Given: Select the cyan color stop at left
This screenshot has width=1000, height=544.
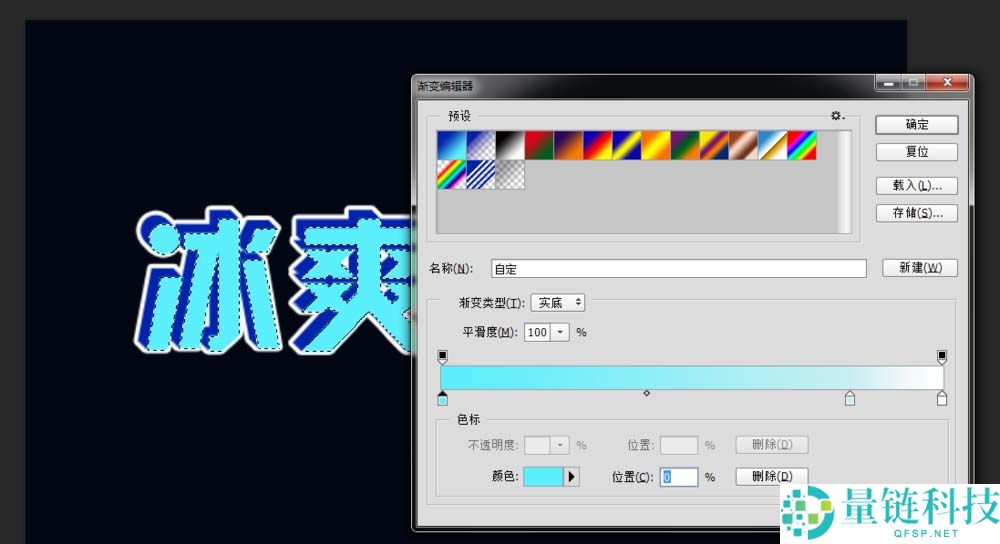Looking at the screenshot, I should [x=443, y=400].
